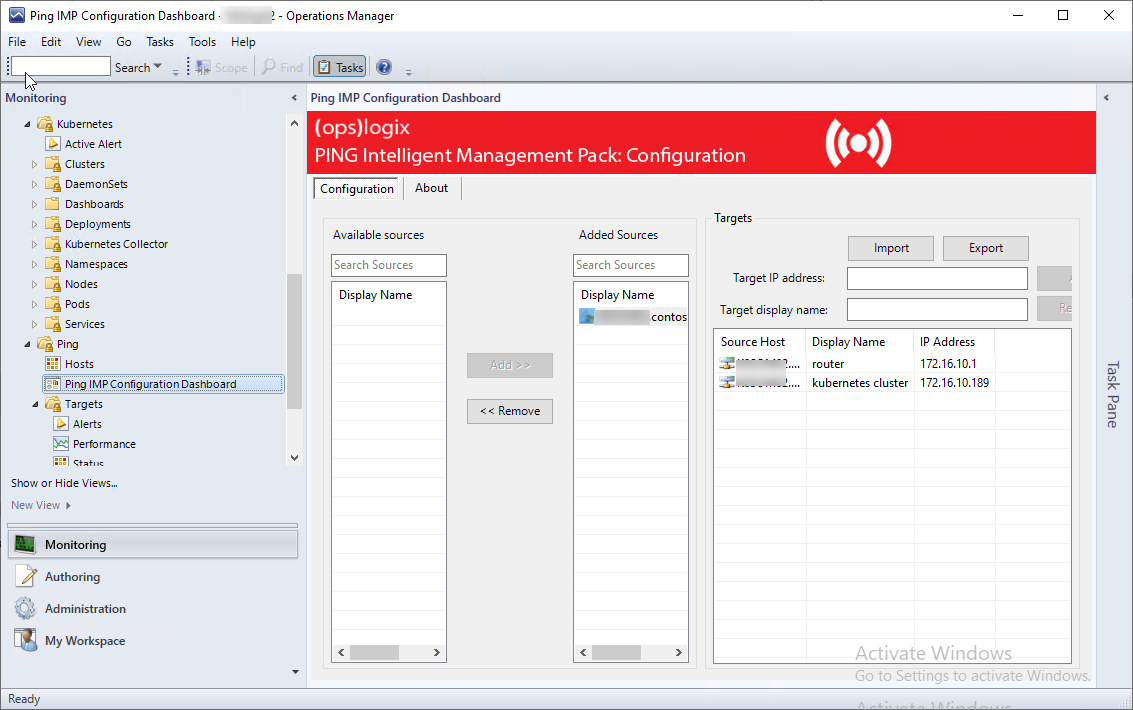Screen dimensions: 1133x710
Task: Expand the DaemonSets tree node
Action: tap(34, 184)
